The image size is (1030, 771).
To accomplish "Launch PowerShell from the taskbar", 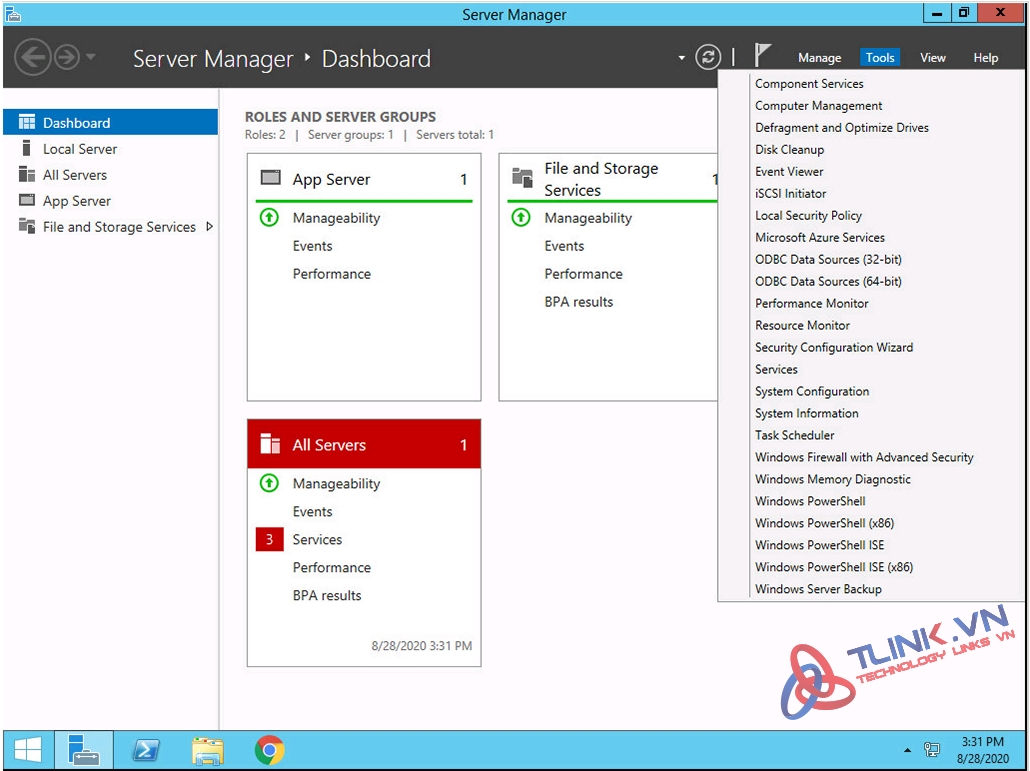I will point(145,750).
